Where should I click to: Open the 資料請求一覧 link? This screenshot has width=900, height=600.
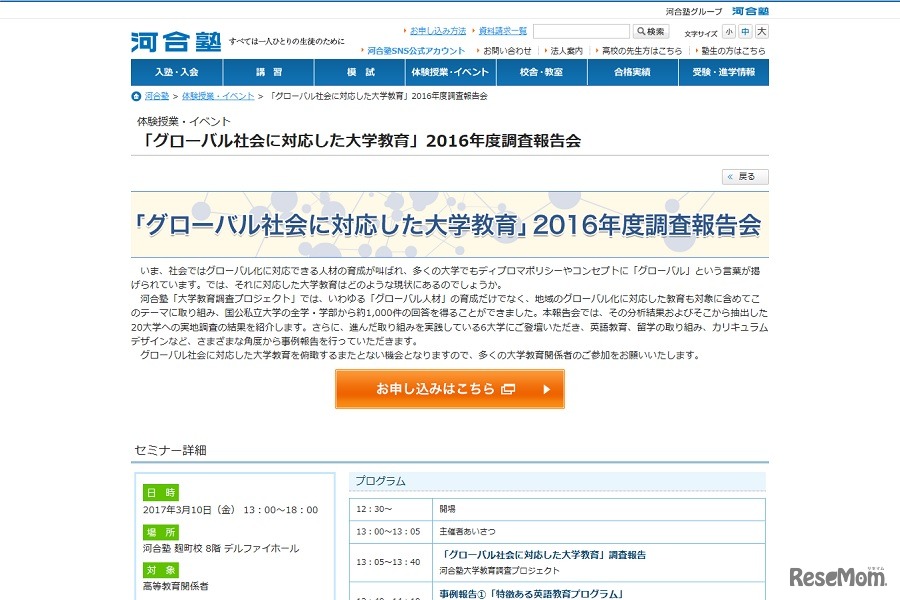click(x=503, y=31)
